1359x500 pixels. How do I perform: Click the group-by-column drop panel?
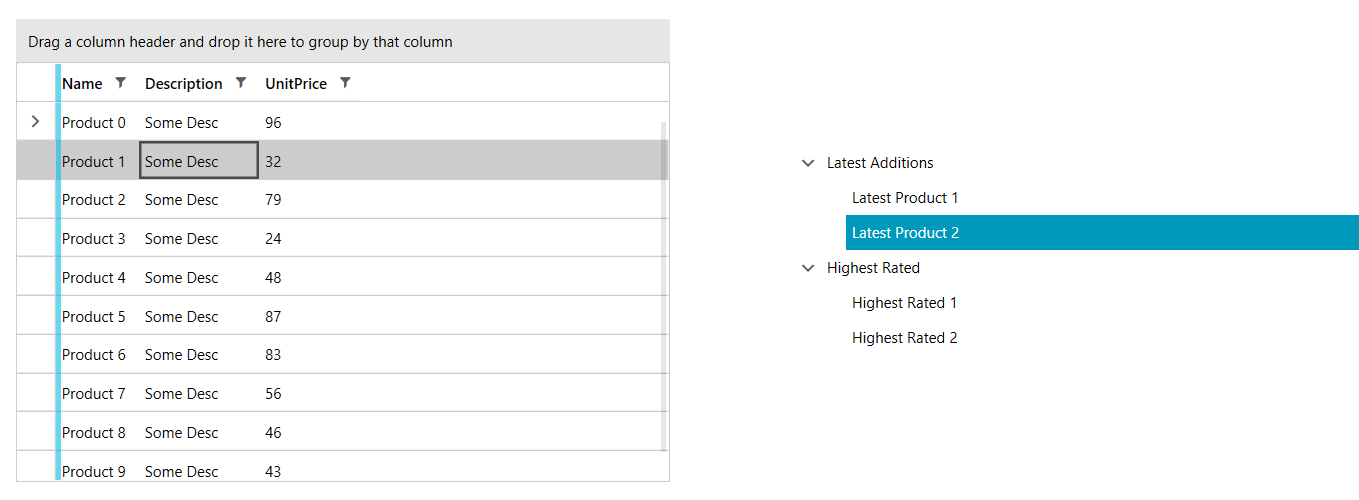[x=343, y=42]
